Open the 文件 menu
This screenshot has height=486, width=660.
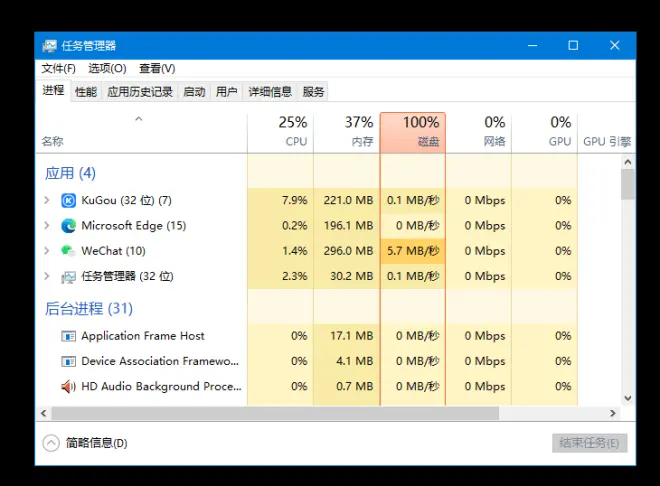click(58, 68)
